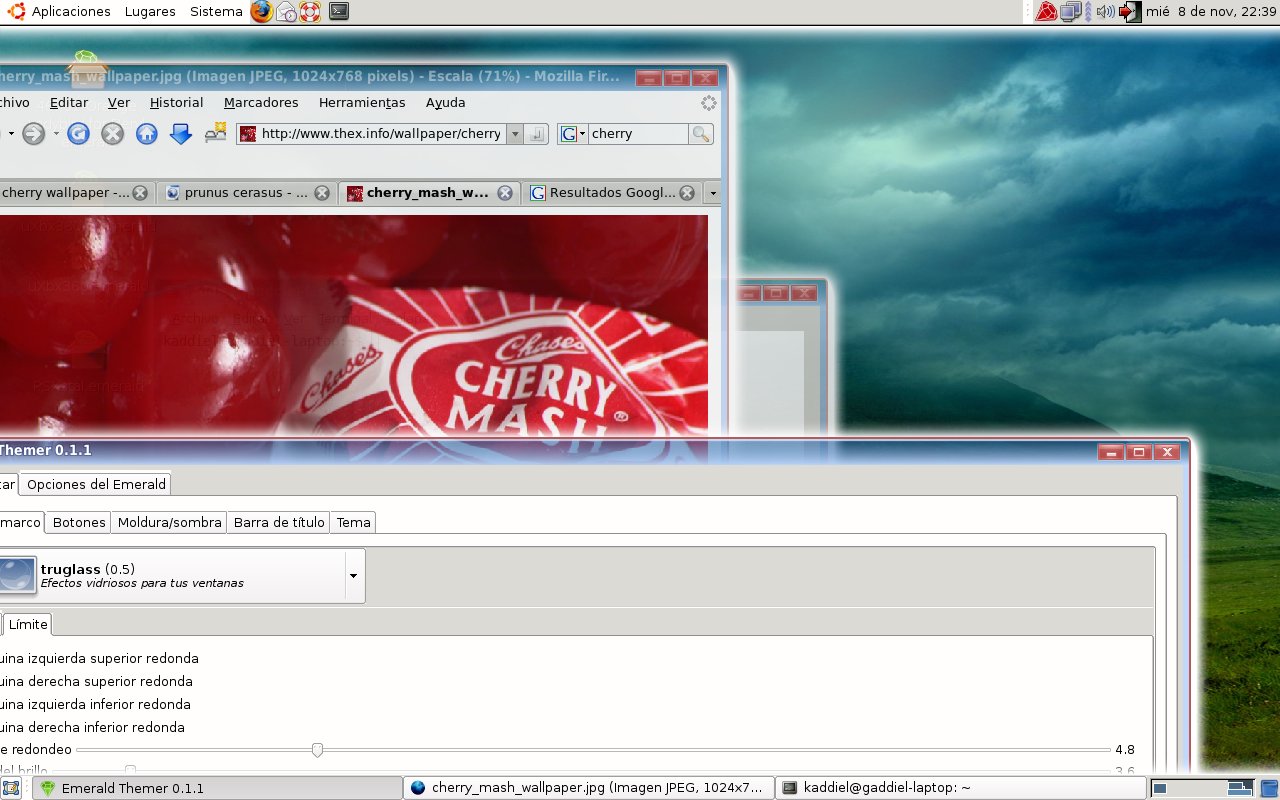Image resolution: width=1280 pixels, height=800 pixels.
Task: Click the logout door tray icon
Action: point(1130,12)
